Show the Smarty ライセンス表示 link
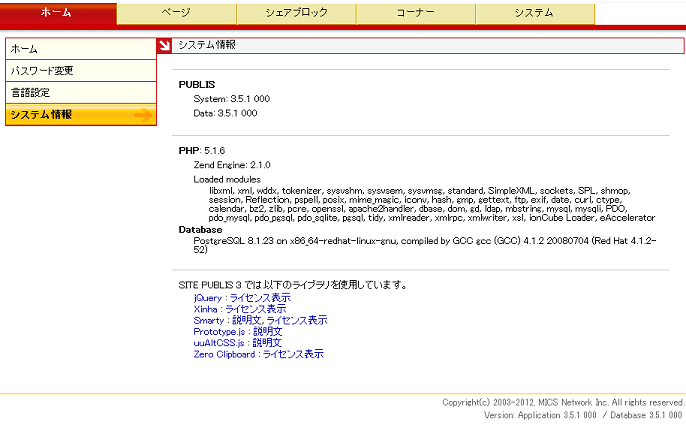The height and width of the screenshot is (428, 686). [x=297, y=320]
